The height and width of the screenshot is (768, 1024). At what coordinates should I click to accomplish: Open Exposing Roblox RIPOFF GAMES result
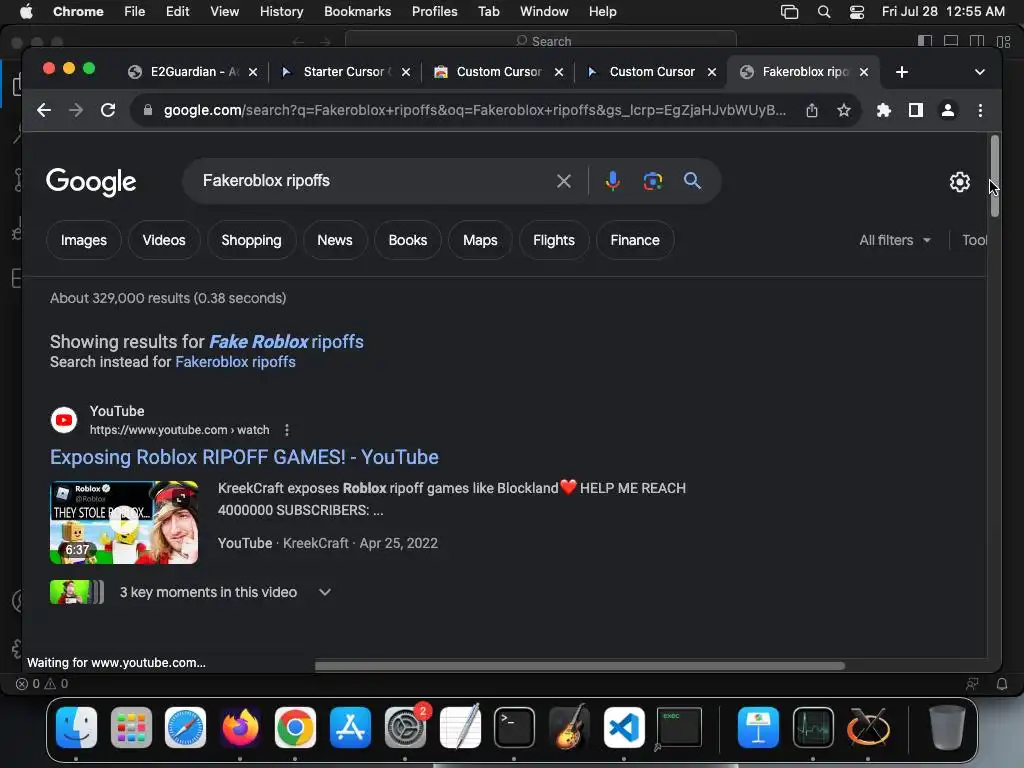point(244,457)
